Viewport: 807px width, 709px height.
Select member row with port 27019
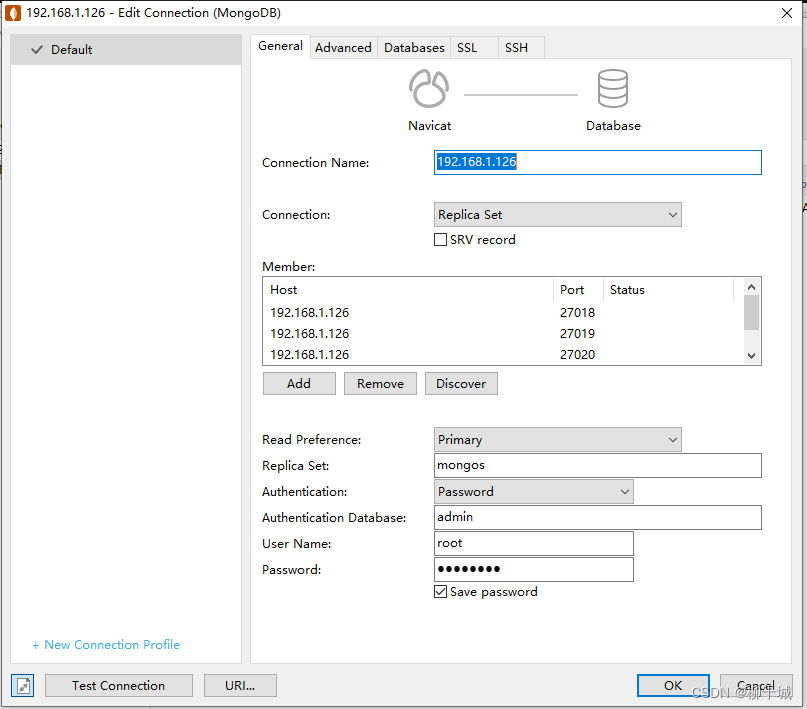tap(503, 333)
